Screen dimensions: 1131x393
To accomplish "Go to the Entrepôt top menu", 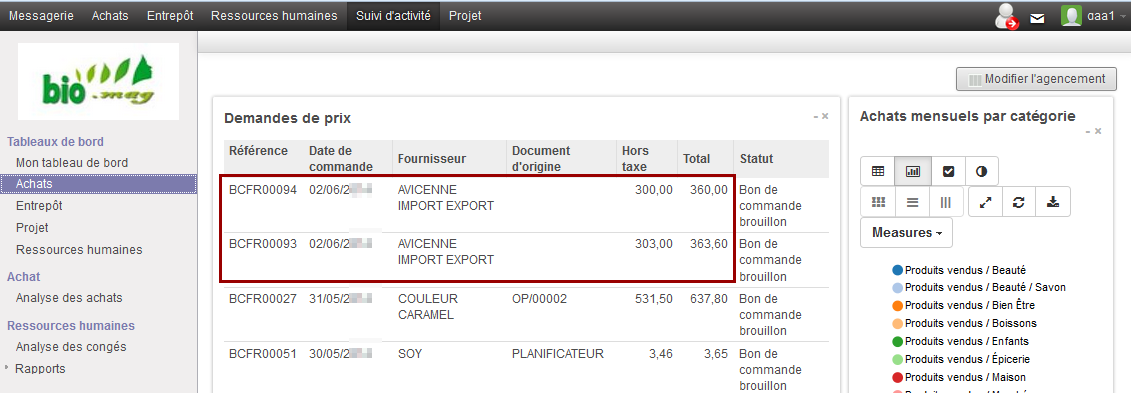I will point(170,15).
